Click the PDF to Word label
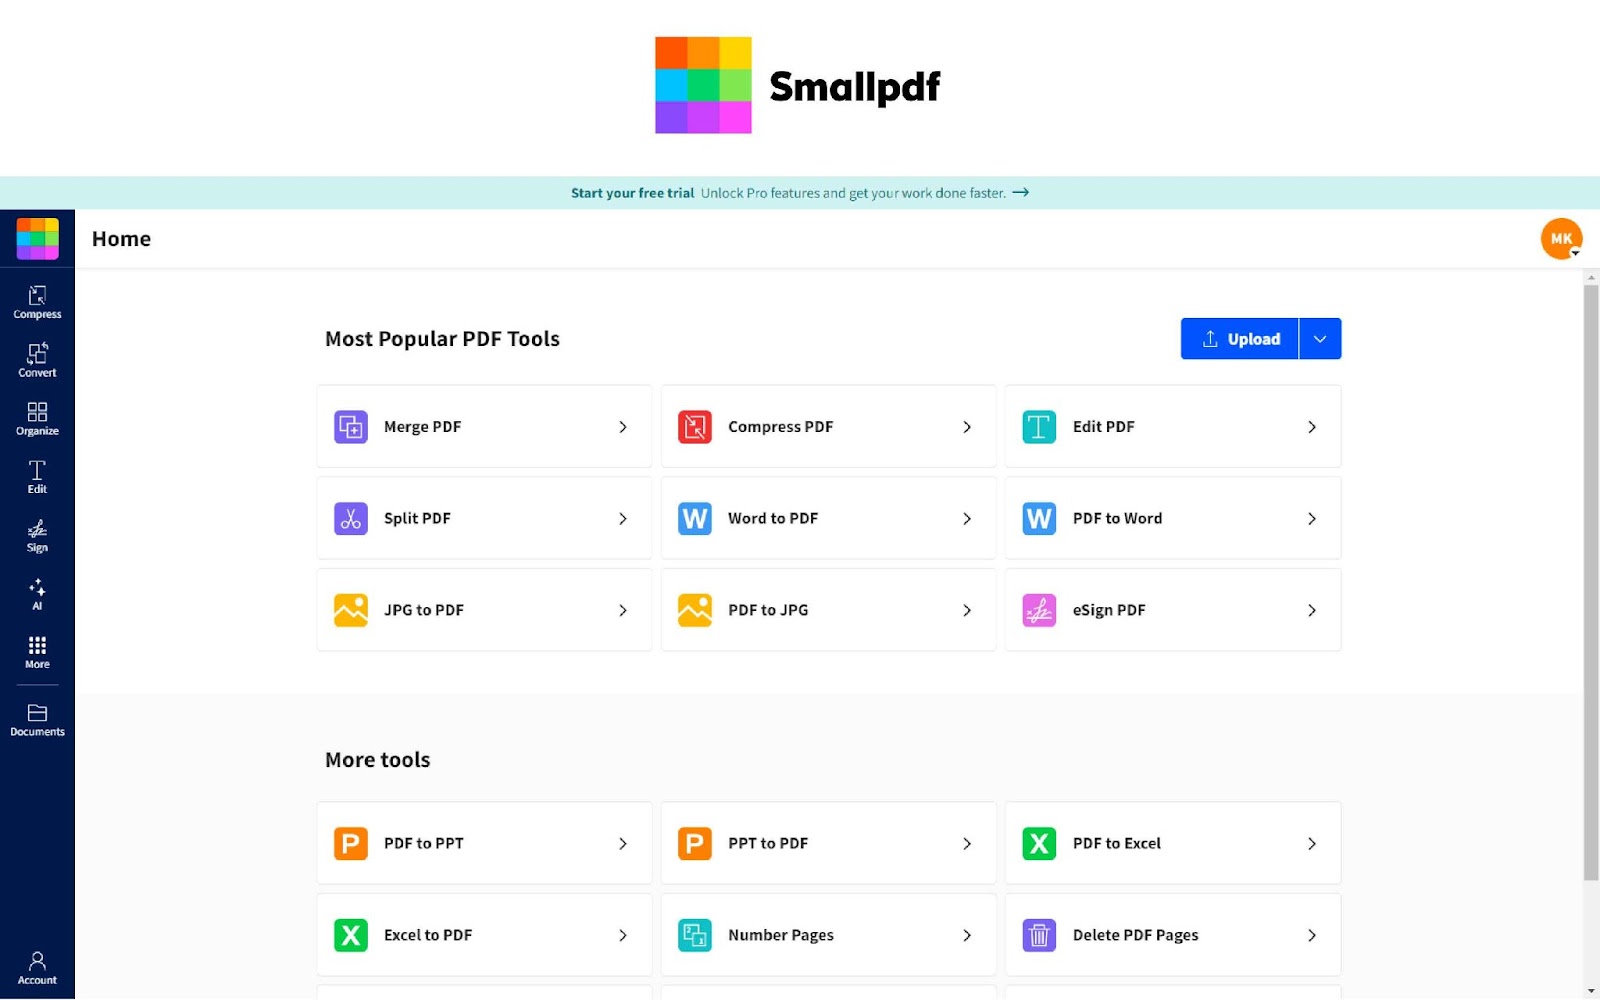Image resolution: width=1600 pixels, height=1000 pixels. 1117,519
